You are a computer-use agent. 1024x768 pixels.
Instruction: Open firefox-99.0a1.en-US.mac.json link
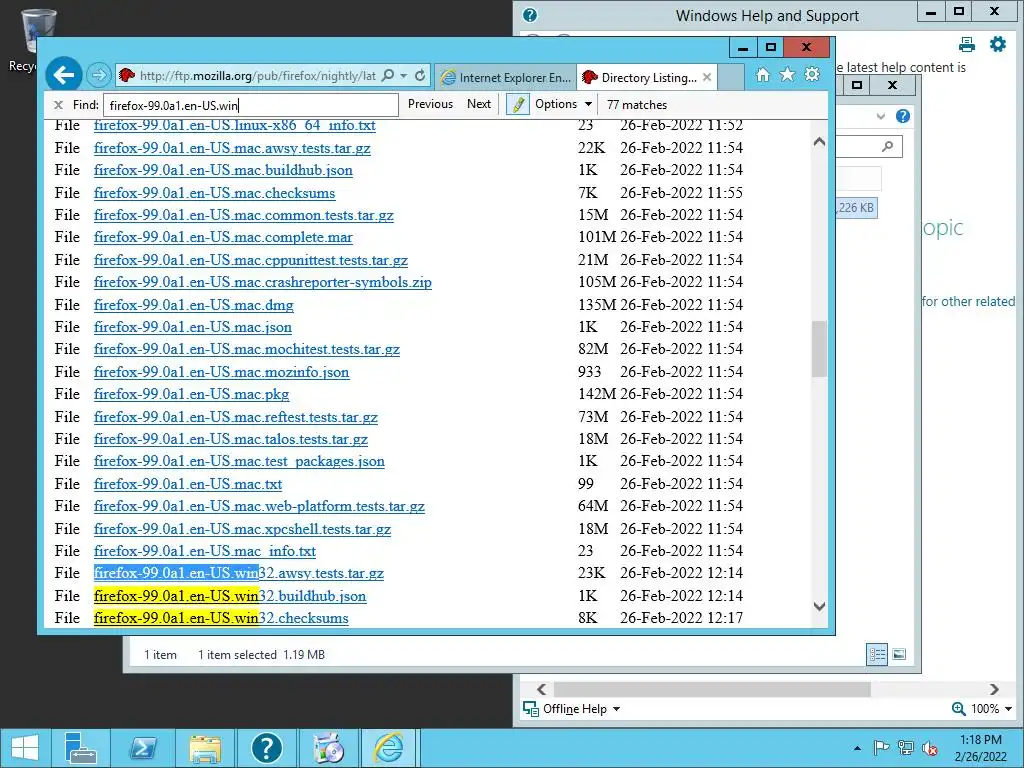pos(193,327)
